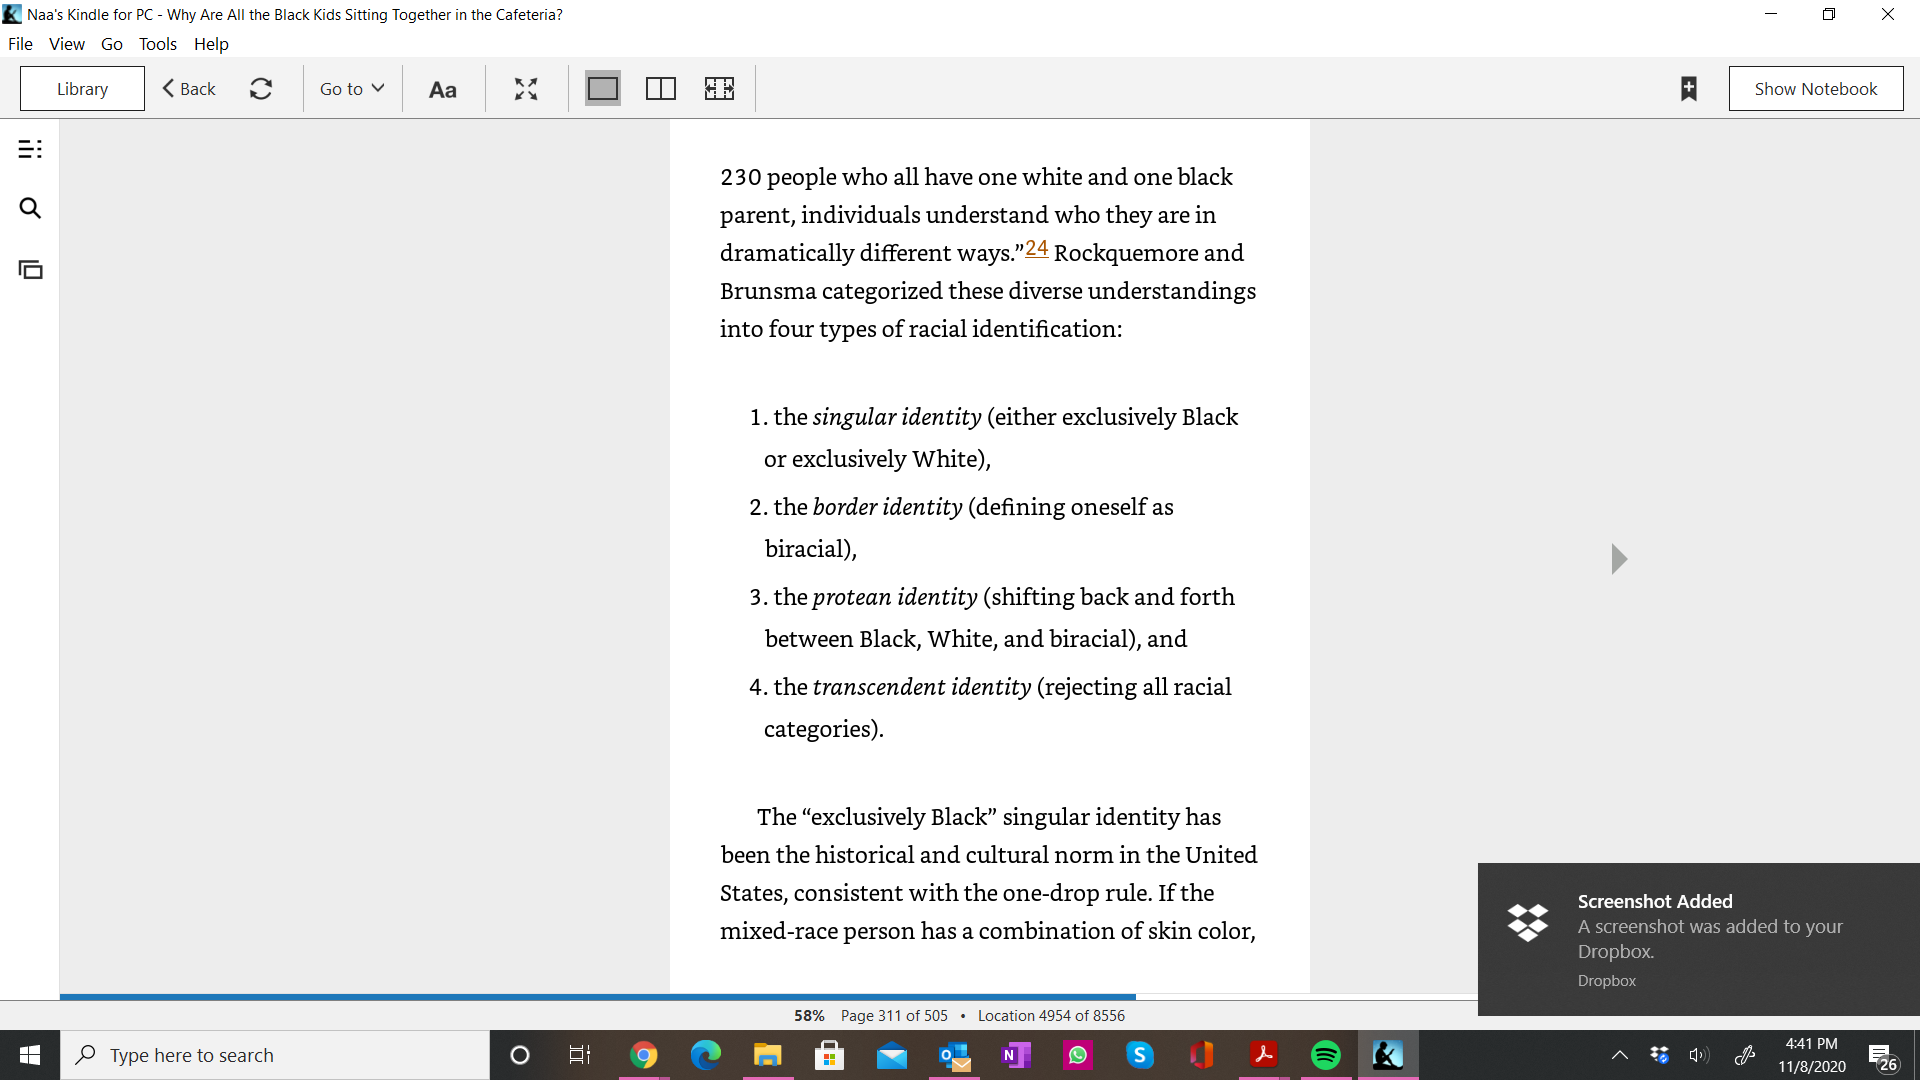Open the Tools menu

coord(158,44)
